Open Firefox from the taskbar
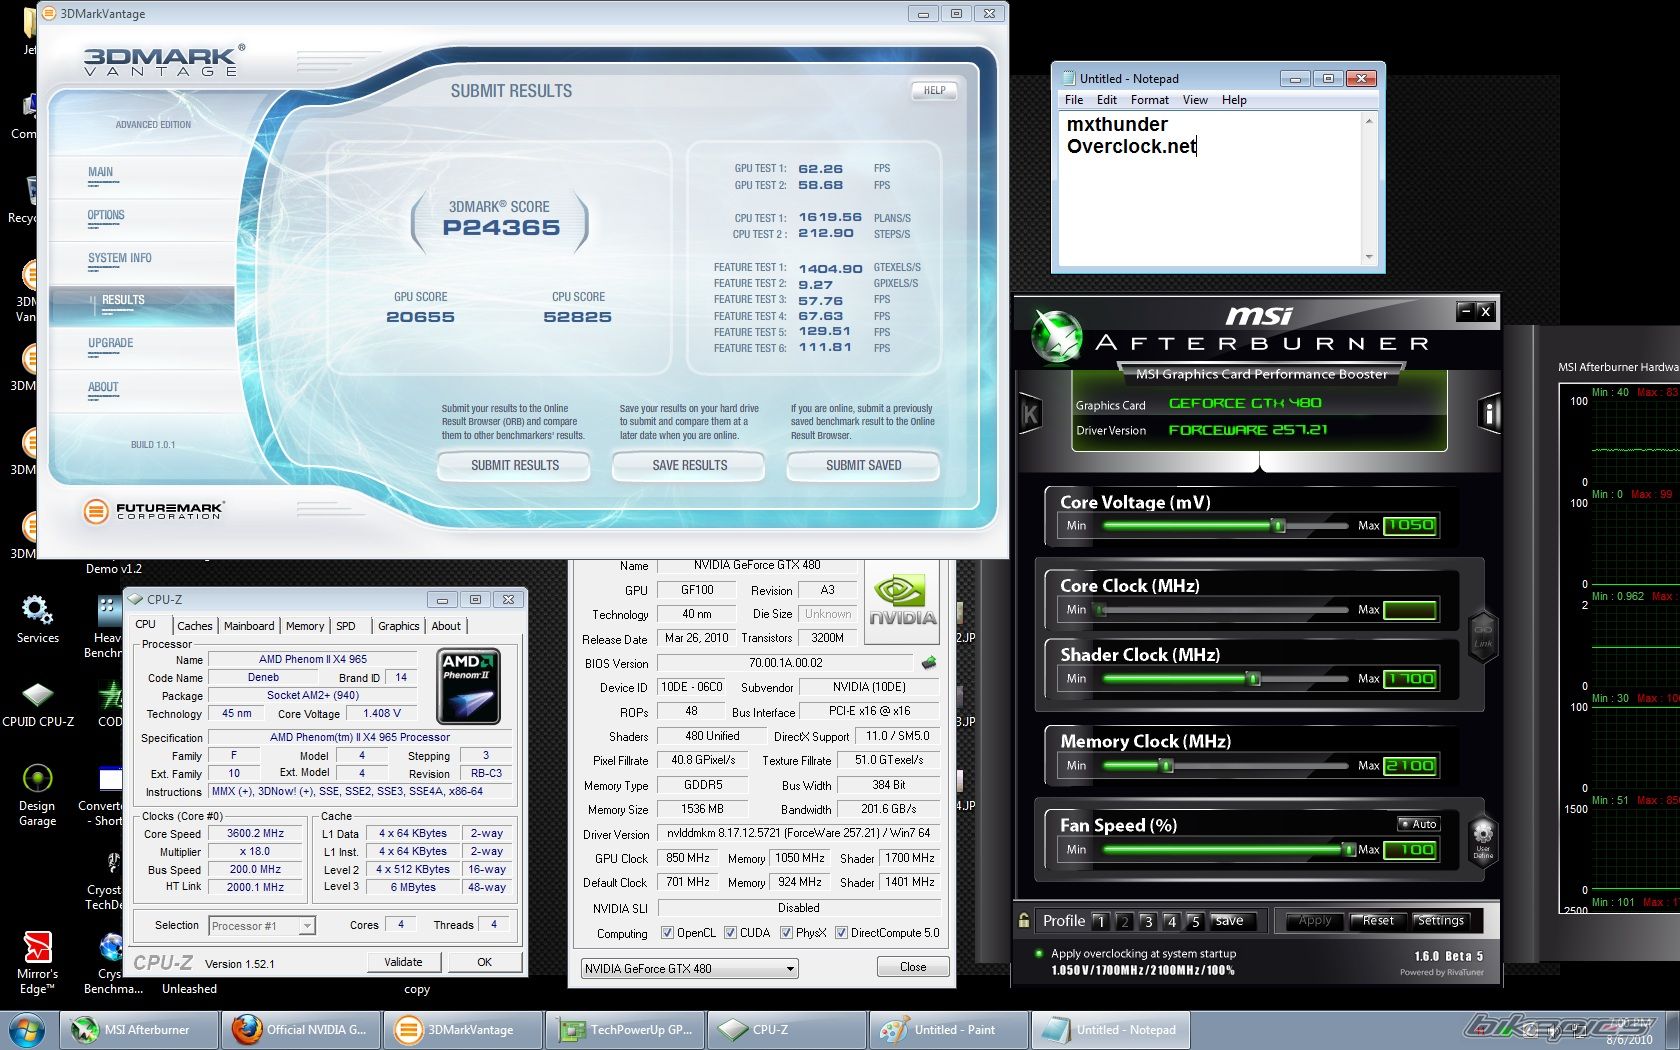The image size is (1680, 1050). click(x=301, y=1029)
